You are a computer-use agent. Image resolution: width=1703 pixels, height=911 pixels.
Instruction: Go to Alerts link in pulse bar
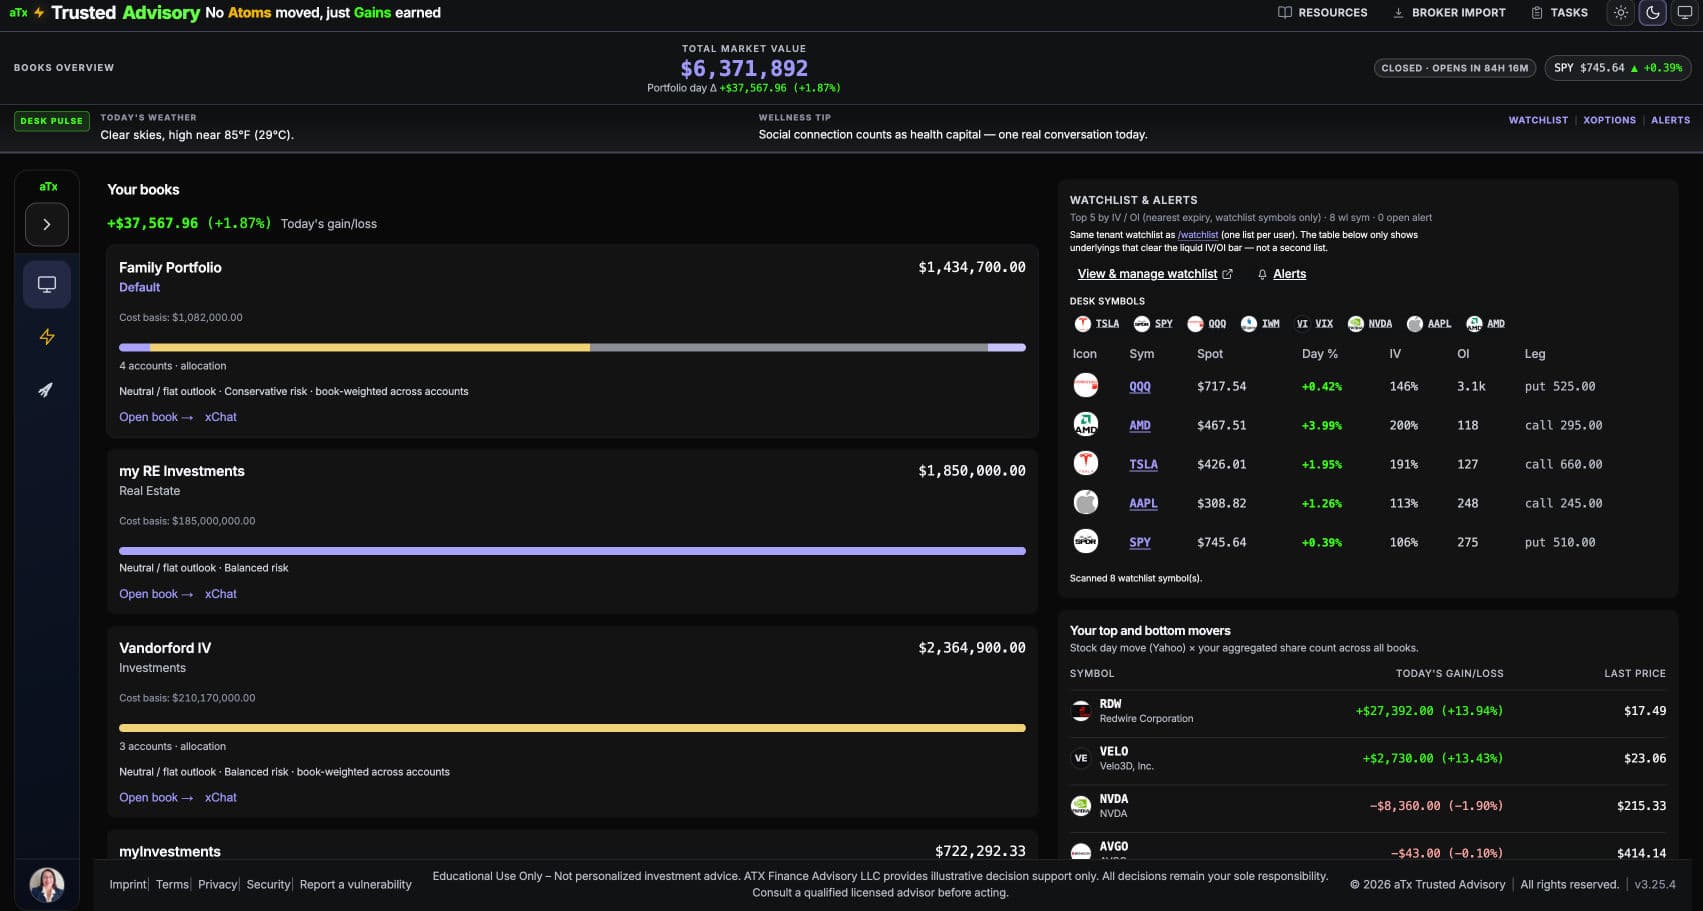pyautogui.click(x=1670, y=120)
